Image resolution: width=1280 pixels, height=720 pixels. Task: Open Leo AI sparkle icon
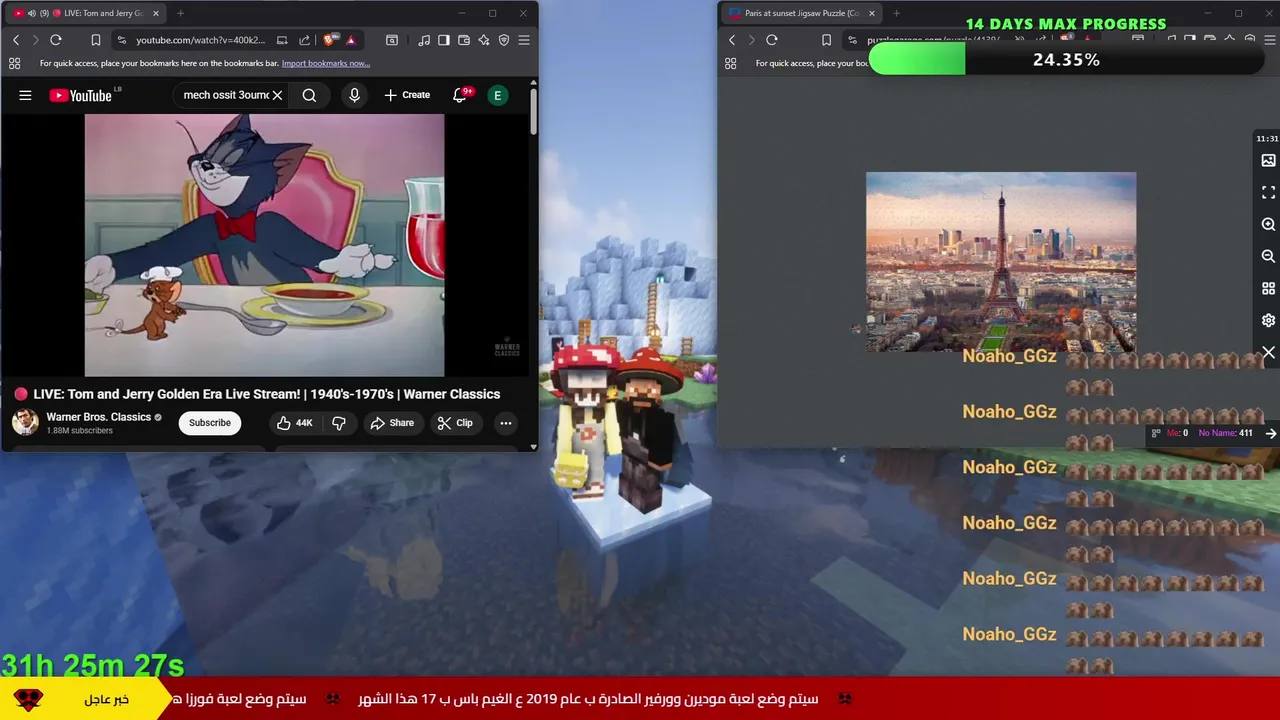point(484,40)
